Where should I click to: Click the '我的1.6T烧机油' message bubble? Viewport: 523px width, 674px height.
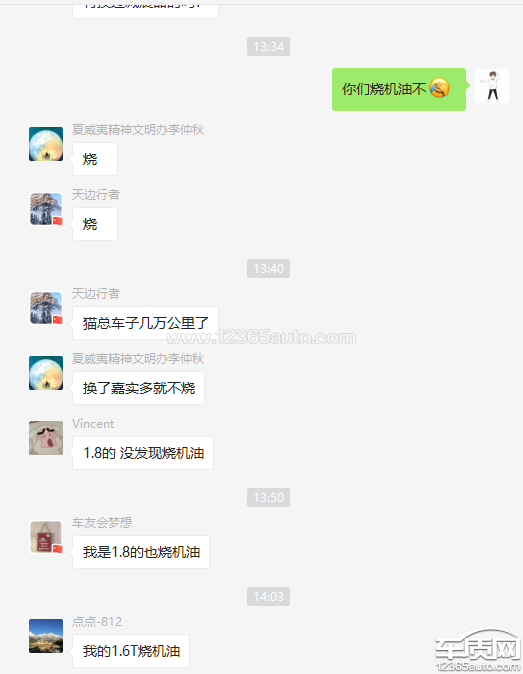click(131, 651)
